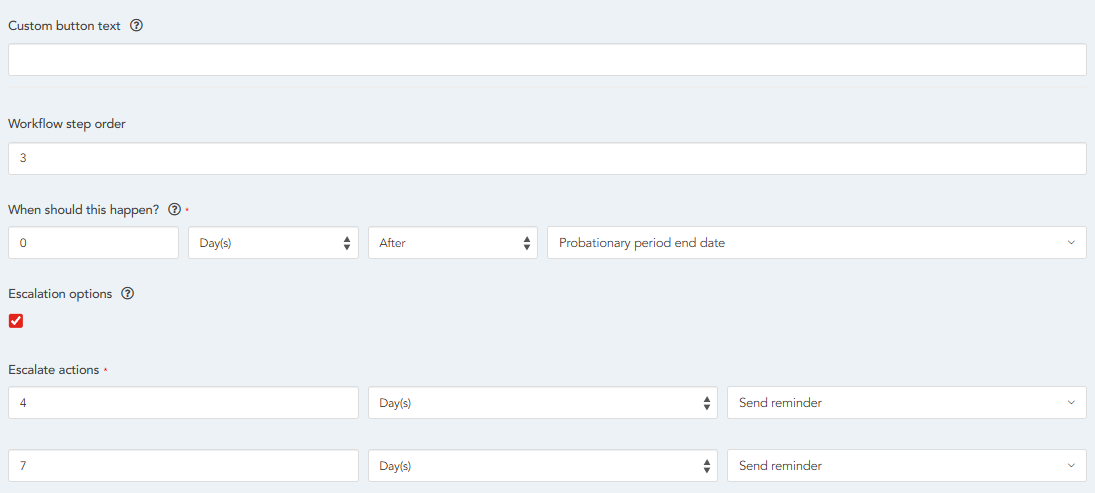Open Day(s) dropdown for the 4-day escalation
Viewport: 1095px width, 493px height.
tap(542, 403)
